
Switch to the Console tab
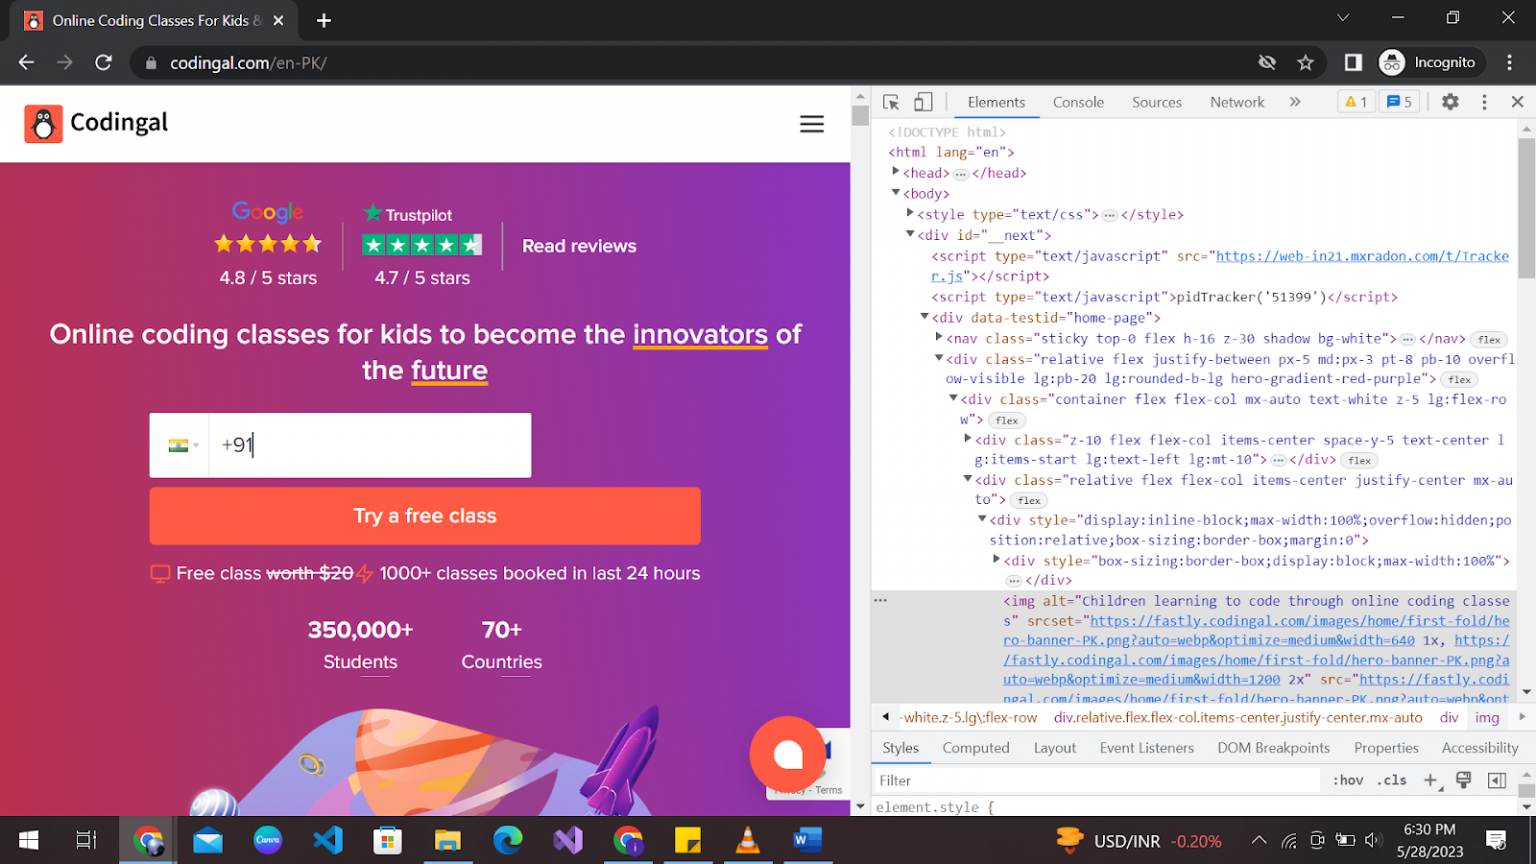coord(1078,101)
